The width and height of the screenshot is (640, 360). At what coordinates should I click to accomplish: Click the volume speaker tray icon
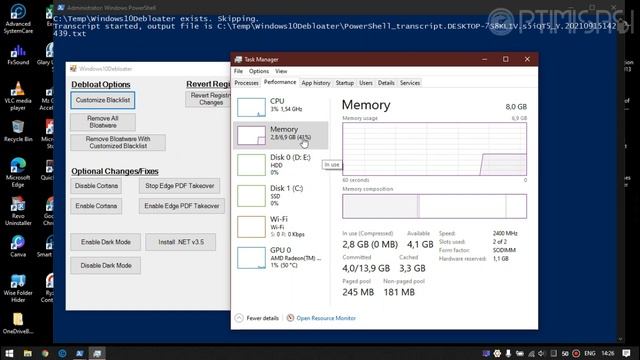click(541, 353)
